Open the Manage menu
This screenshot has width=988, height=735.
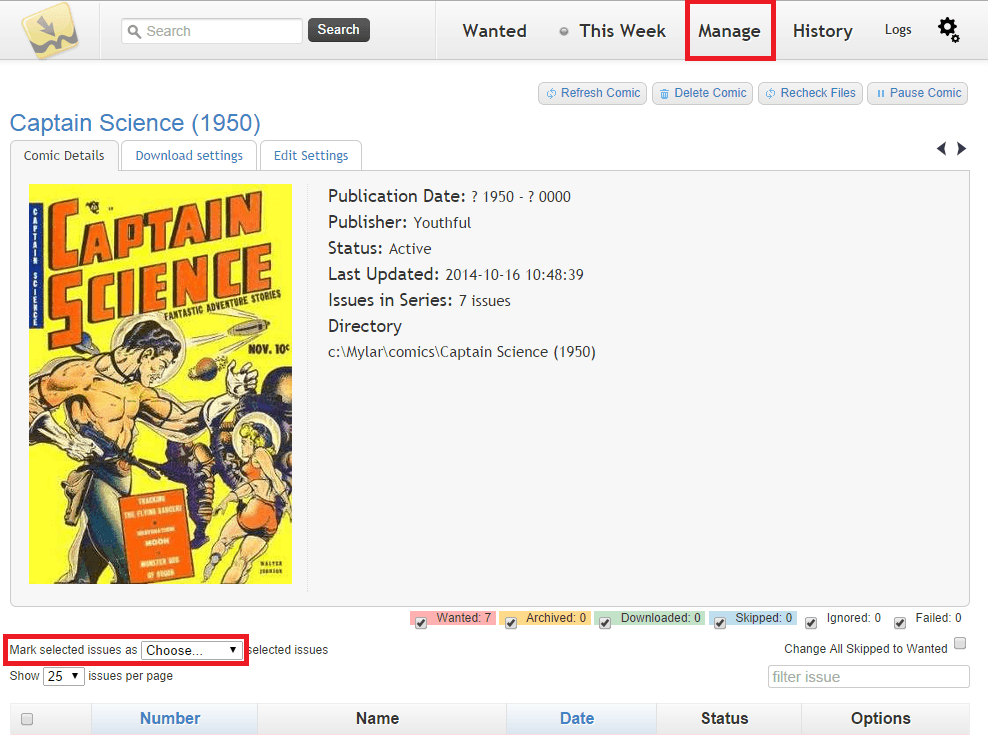(729, 31)
